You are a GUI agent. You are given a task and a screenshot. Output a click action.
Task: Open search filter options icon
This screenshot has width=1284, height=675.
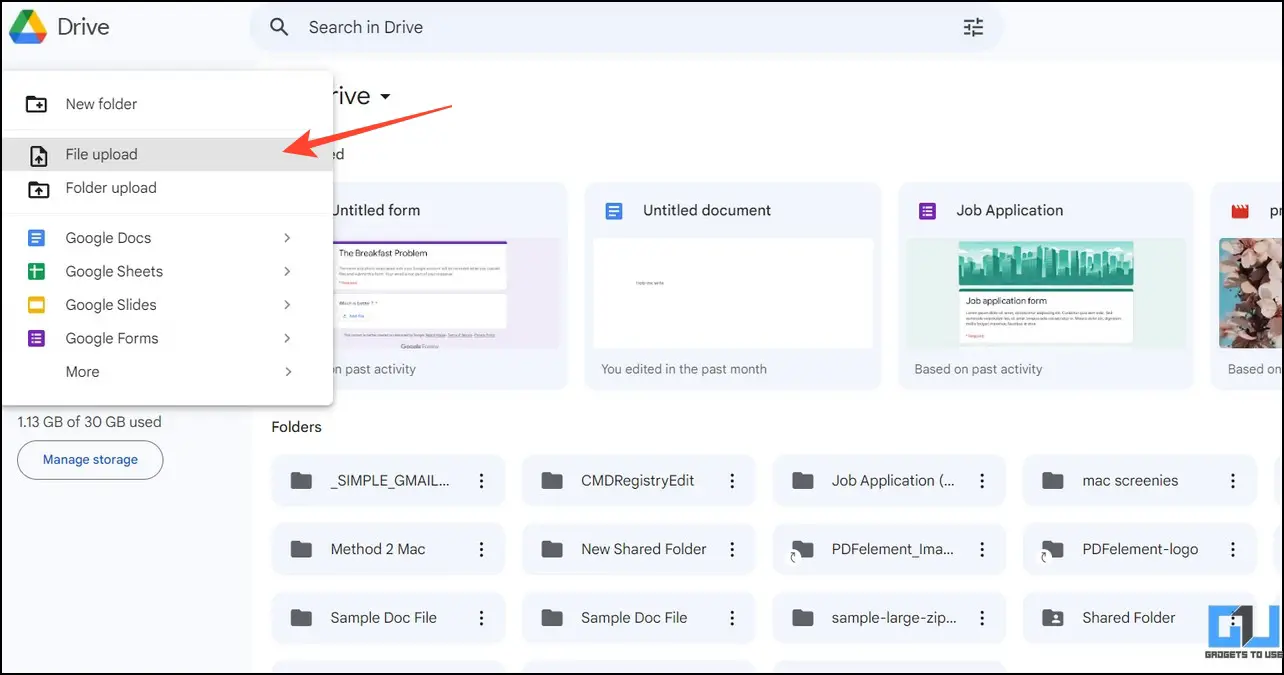[973, 27]
